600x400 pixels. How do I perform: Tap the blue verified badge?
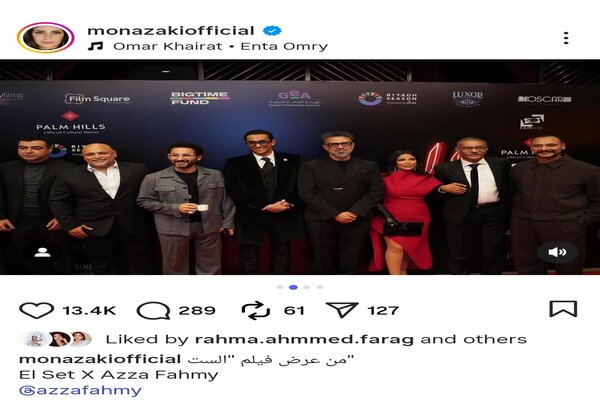pos(272,30)
